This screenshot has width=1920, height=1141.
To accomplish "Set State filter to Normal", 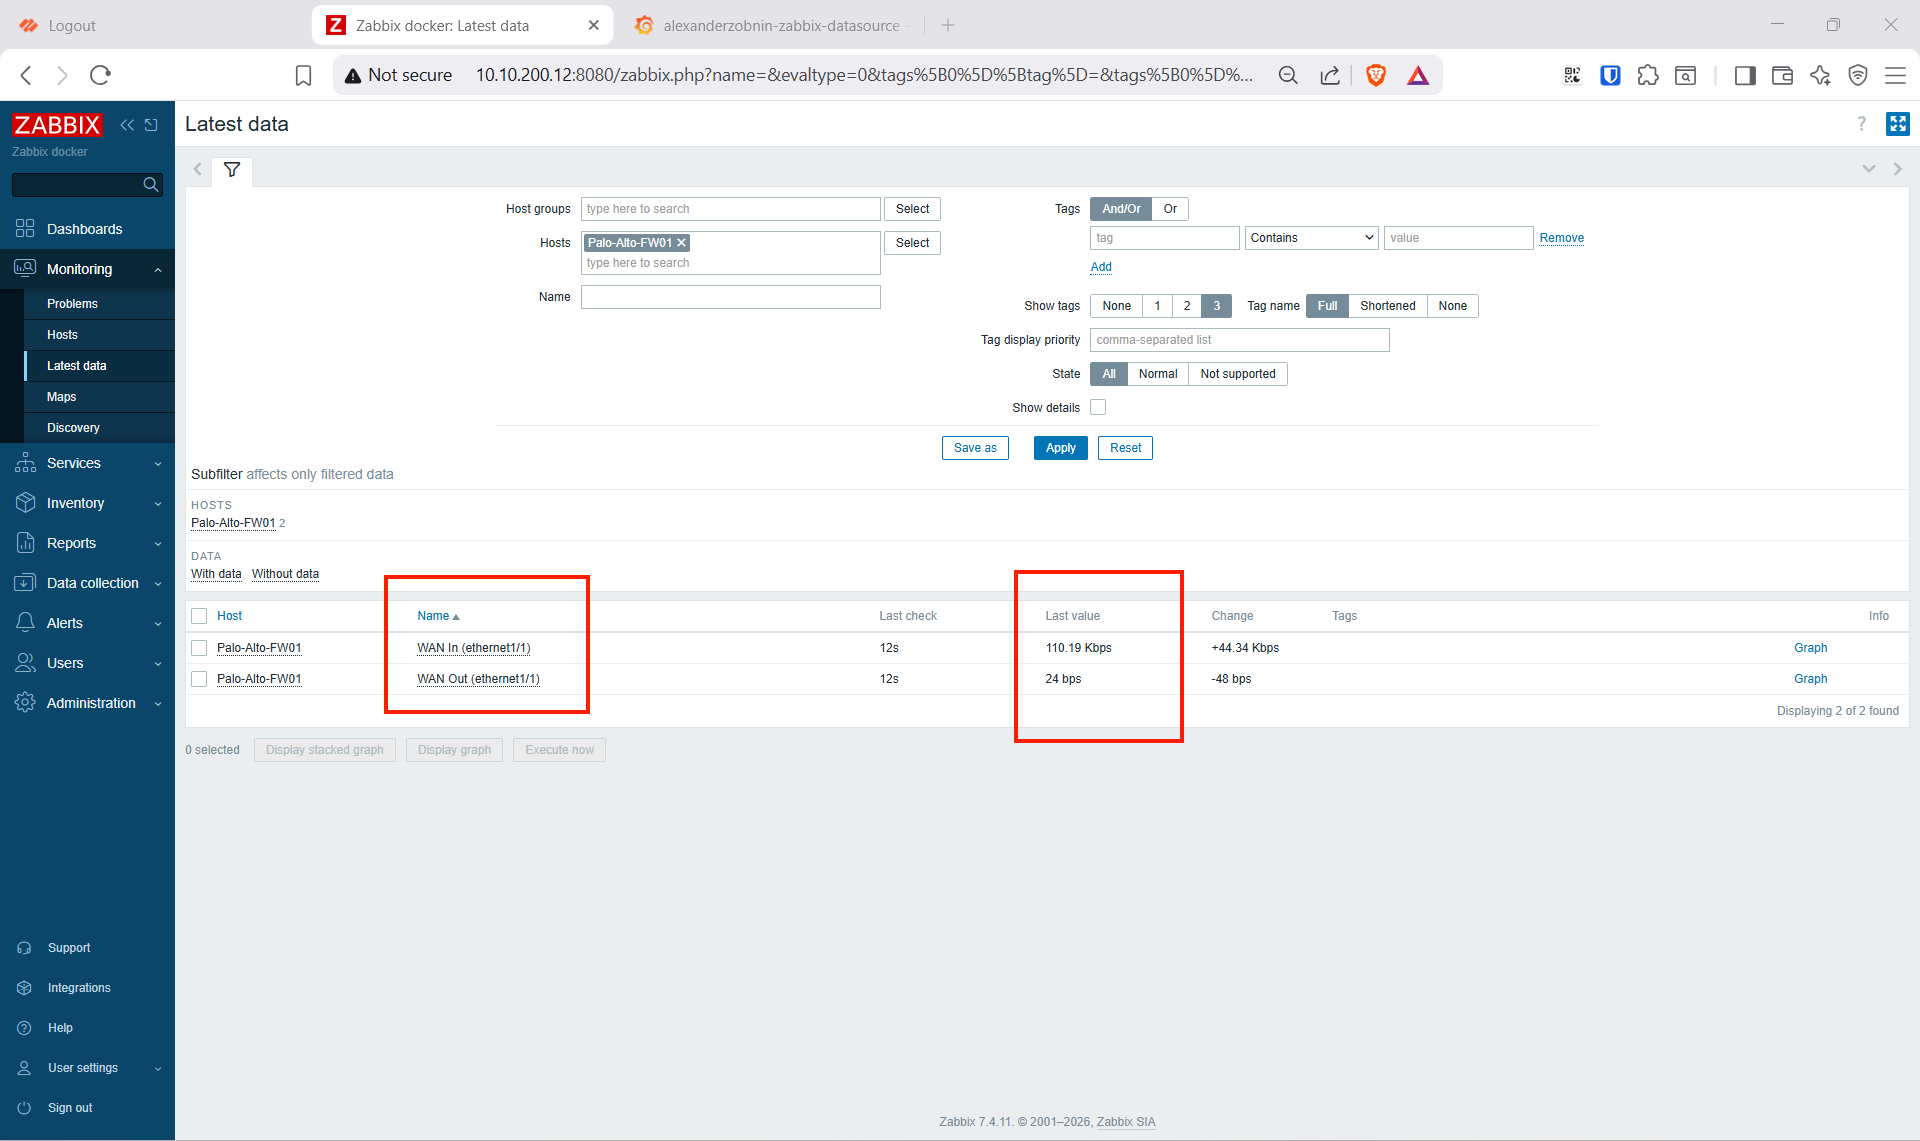I will [x=1158, y=374].
